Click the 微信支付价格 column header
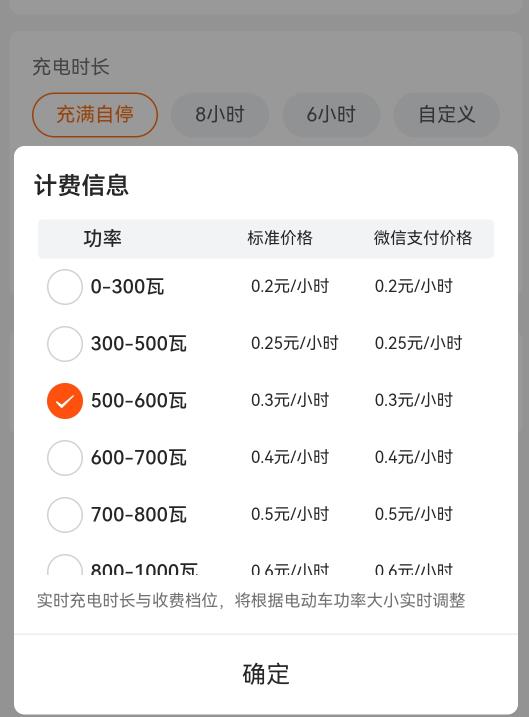 click(x=423, y=238)
